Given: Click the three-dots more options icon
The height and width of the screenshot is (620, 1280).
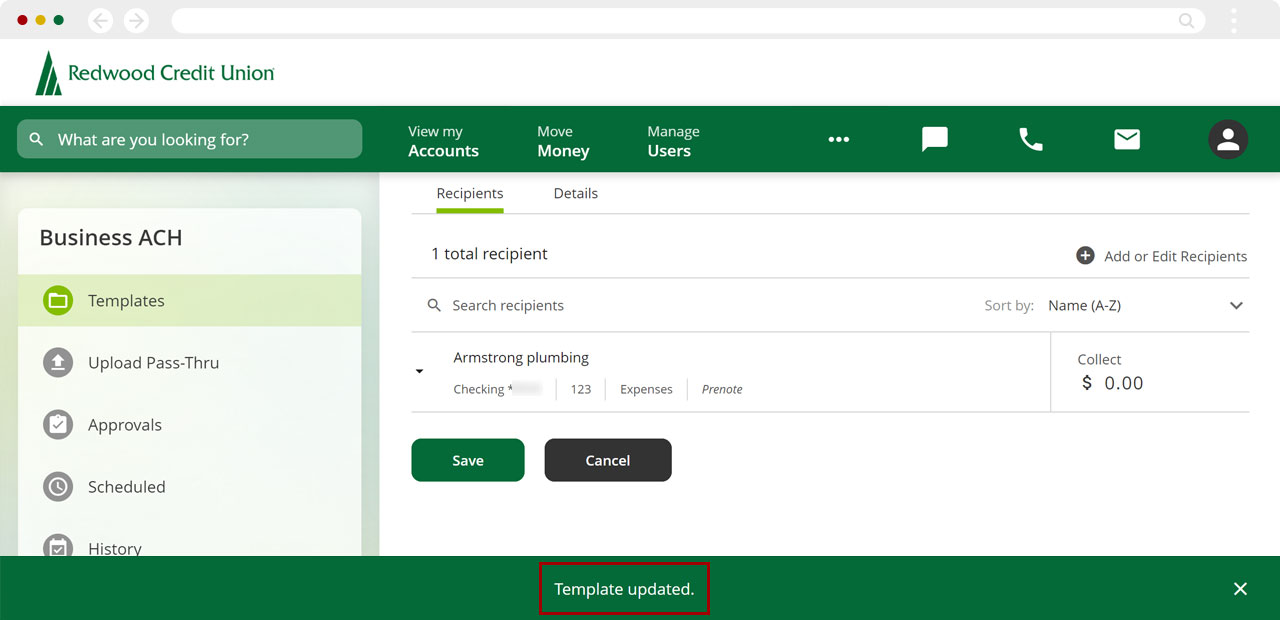Looking at the screenshot, I should 839,140.
